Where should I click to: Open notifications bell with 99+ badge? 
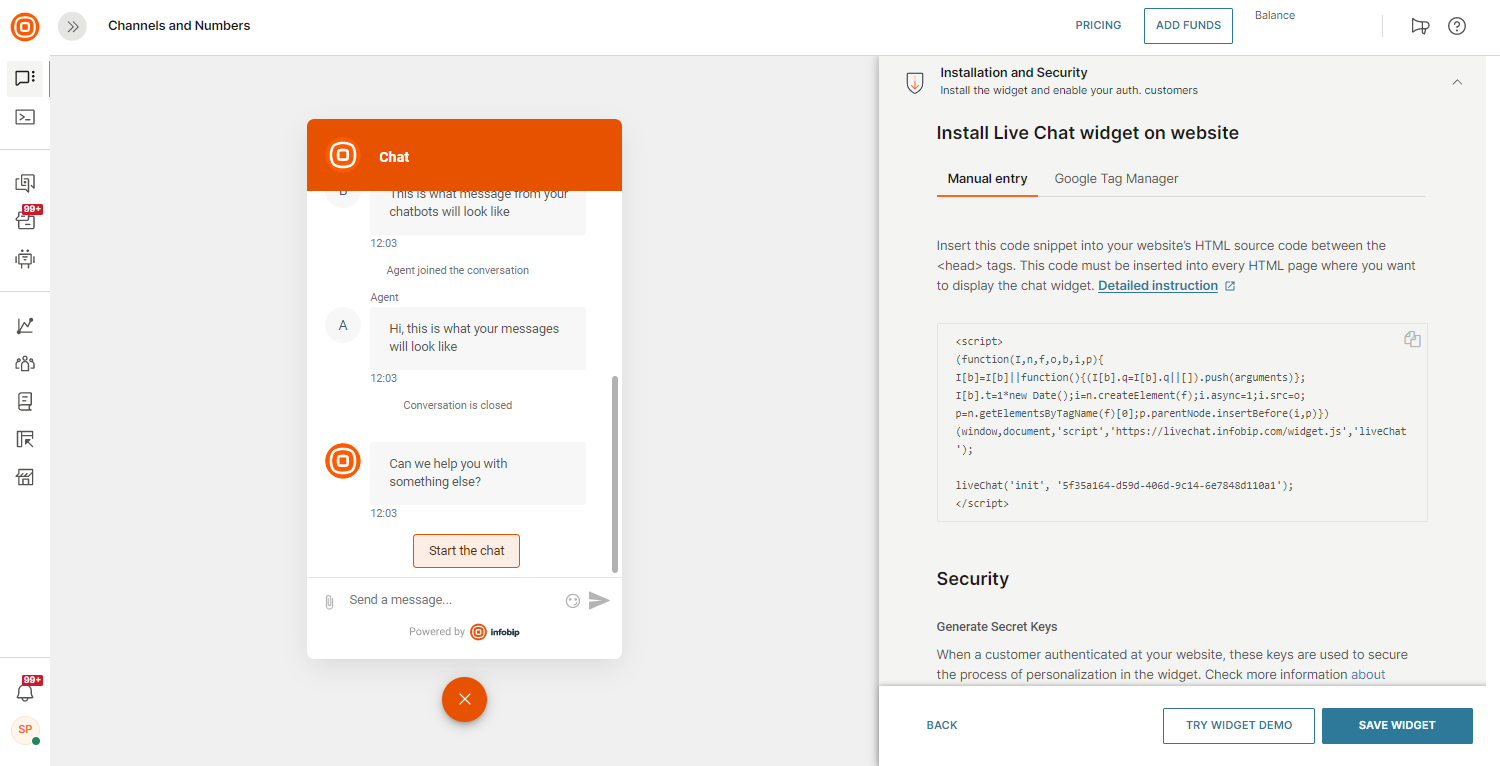(x=25, y=691)
